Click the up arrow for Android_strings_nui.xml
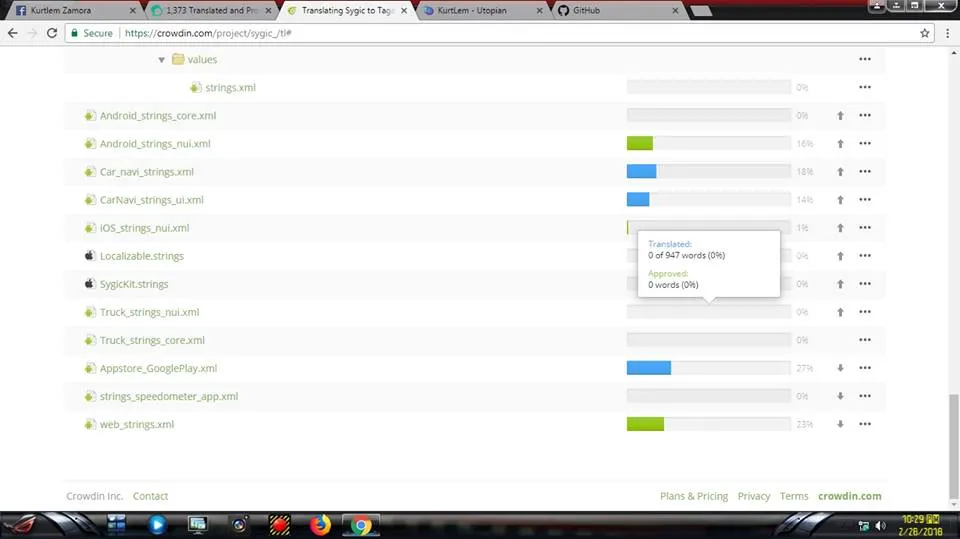 pos(840,144)
